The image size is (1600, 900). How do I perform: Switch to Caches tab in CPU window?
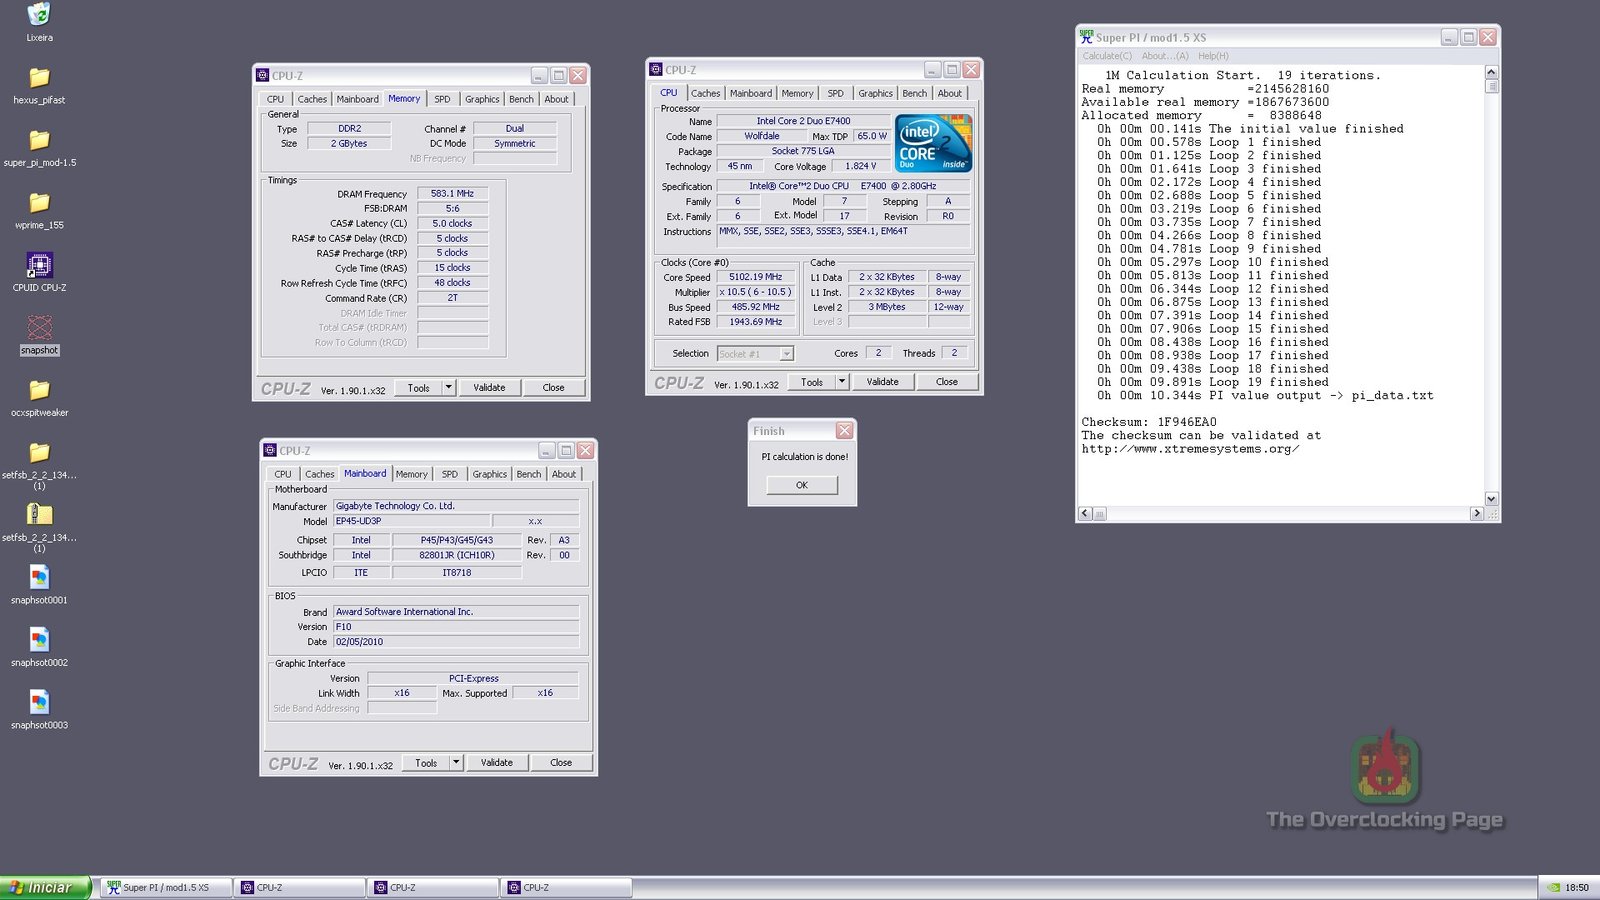click(x=705, y=94)
